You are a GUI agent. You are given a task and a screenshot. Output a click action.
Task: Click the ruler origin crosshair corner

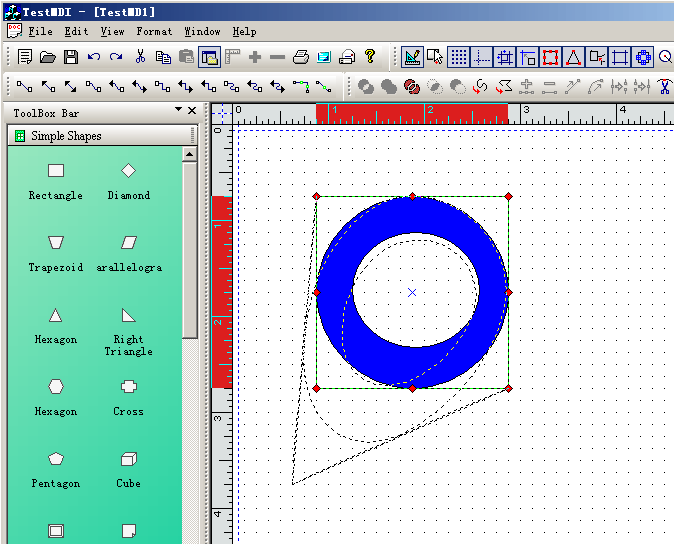(x=222, y=114)
